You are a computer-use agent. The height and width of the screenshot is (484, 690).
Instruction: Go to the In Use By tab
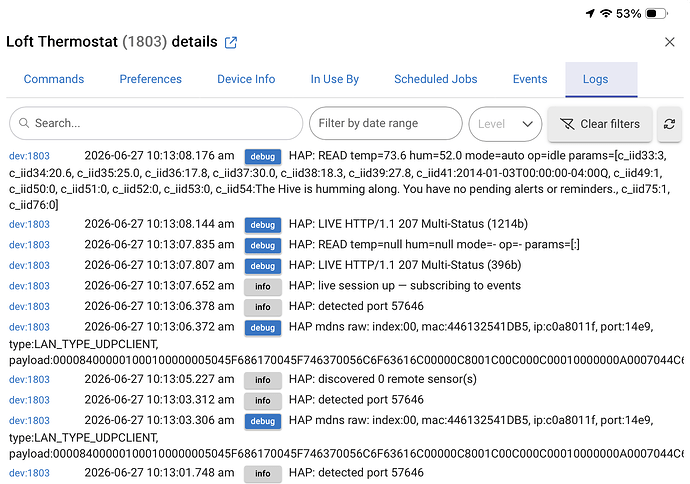pyautogui.click(x=334, y=79)
